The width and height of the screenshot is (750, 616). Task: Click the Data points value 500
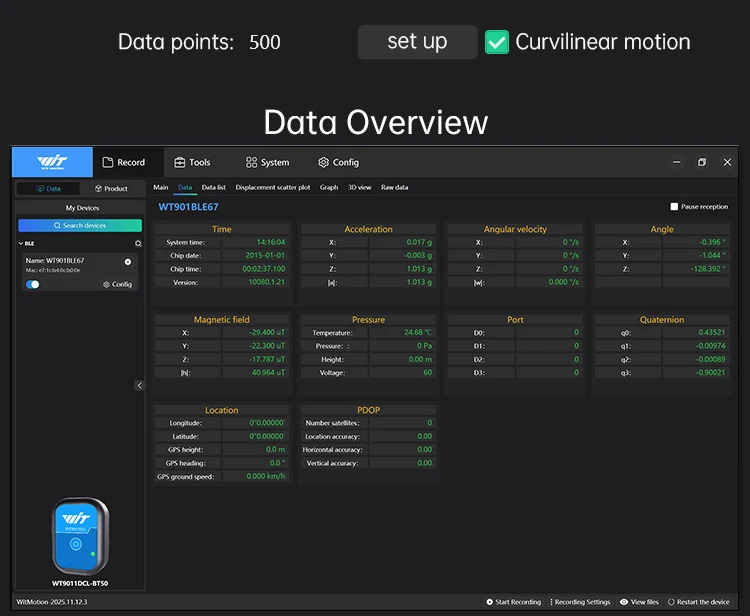point(265,42)
